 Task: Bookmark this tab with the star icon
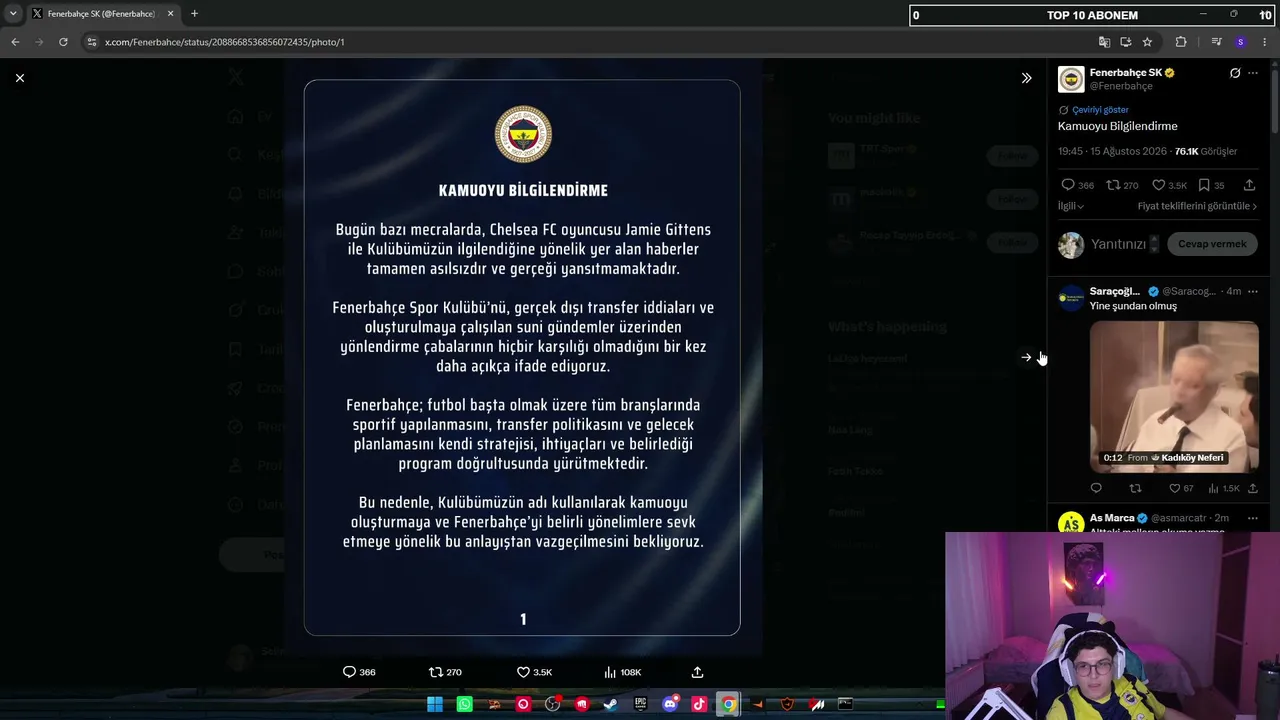[1147, 42]
